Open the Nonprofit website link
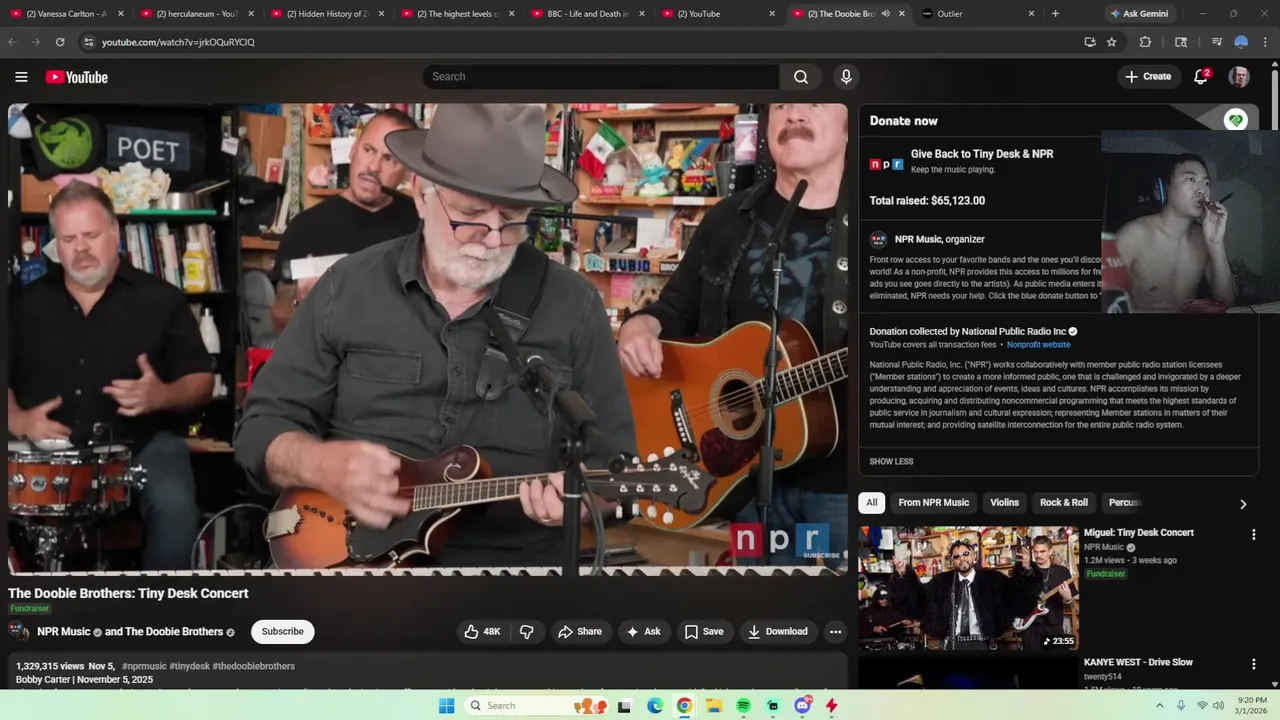Image resolution: width=1280 pixels, height=720 pixels. point(1038,345)
